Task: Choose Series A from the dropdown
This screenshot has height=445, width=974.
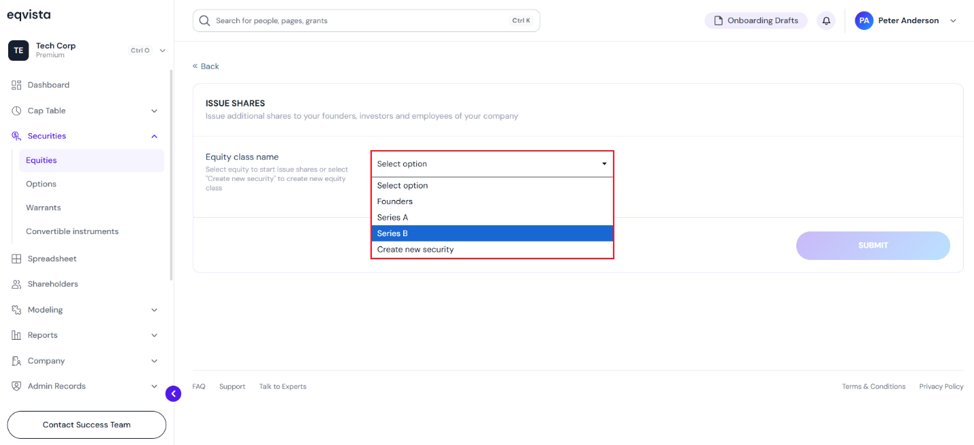Action: pos(492,218)
